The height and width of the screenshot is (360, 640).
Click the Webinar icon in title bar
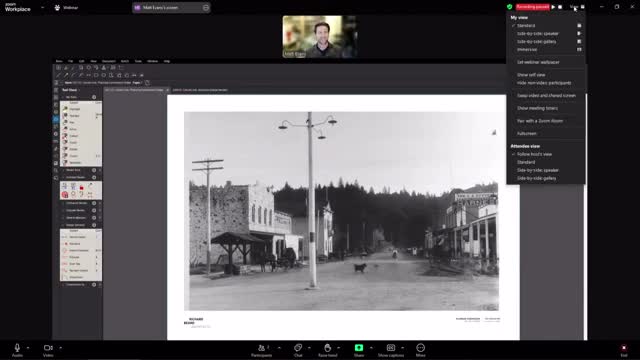57,7
